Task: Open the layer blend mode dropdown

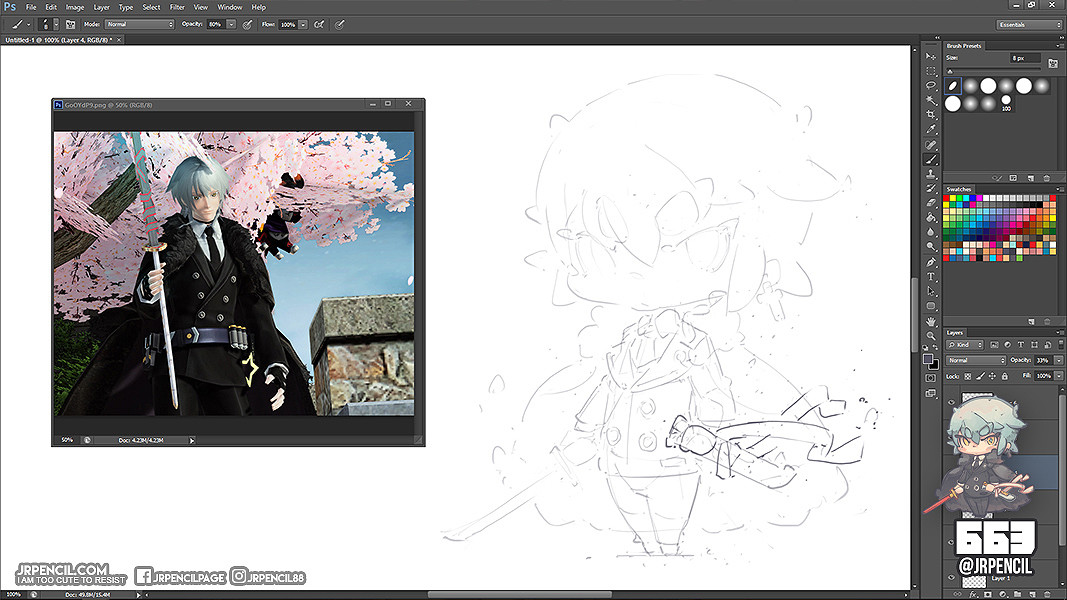Action: point(976,360)
